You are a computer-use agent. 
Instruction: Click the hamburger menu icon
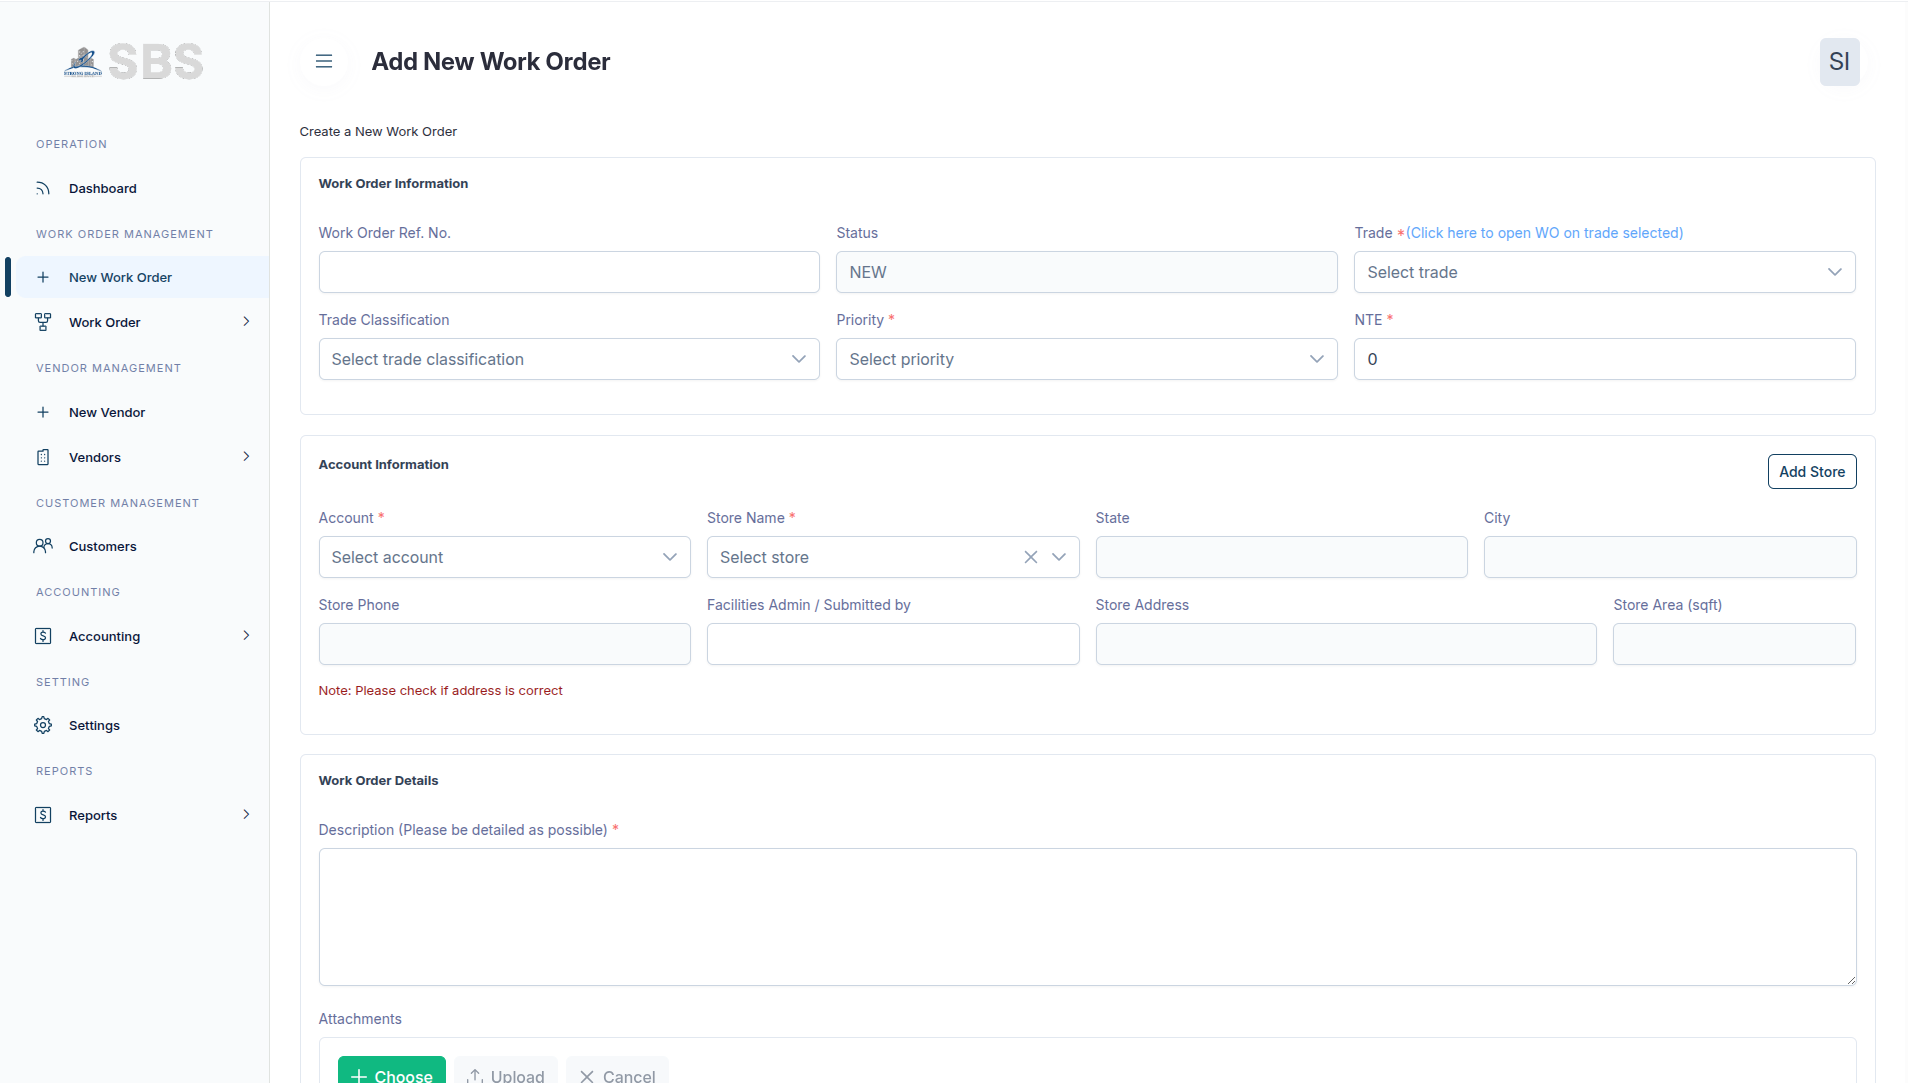(324, 61)
